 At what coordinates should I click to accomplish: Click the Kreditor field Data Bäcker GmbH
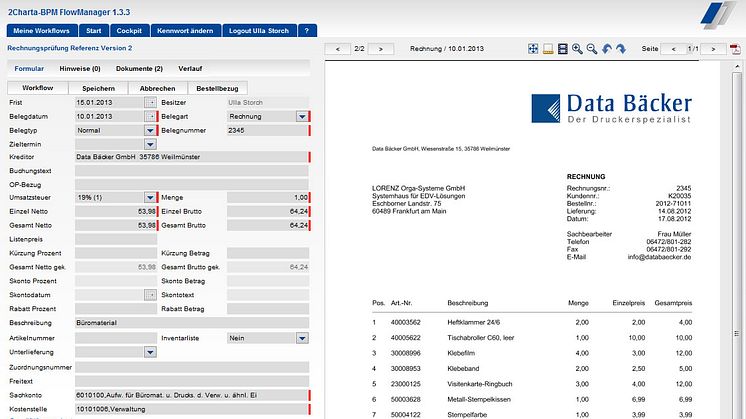click(x=192, y=157)
